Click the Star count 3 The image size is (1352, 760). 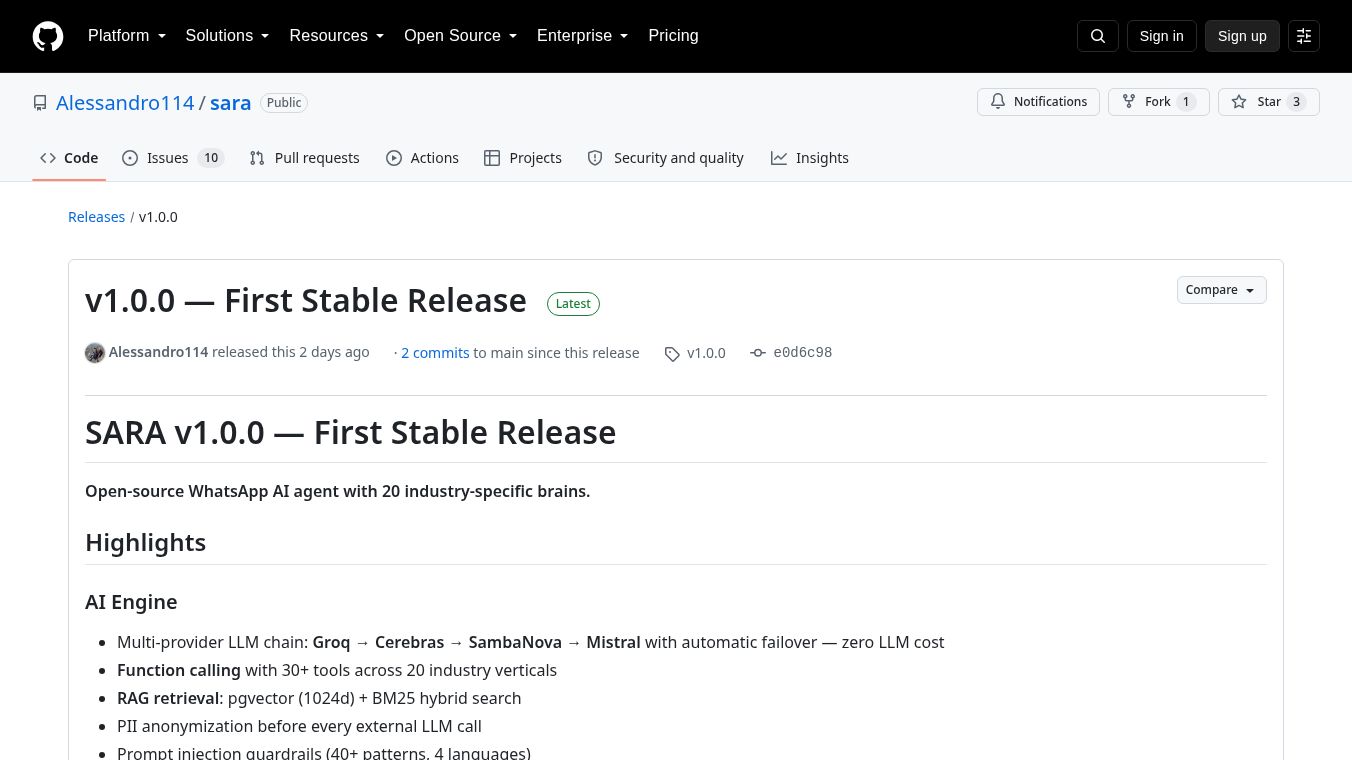[1296, 102]
